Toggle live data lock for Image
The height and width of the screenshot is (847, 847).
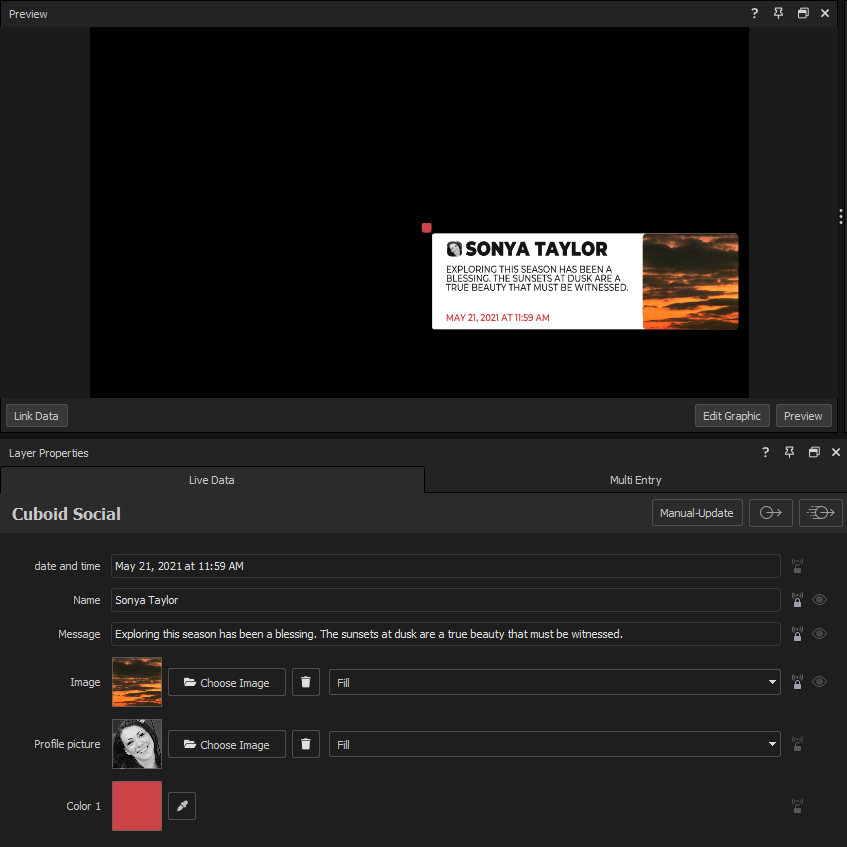797,682
